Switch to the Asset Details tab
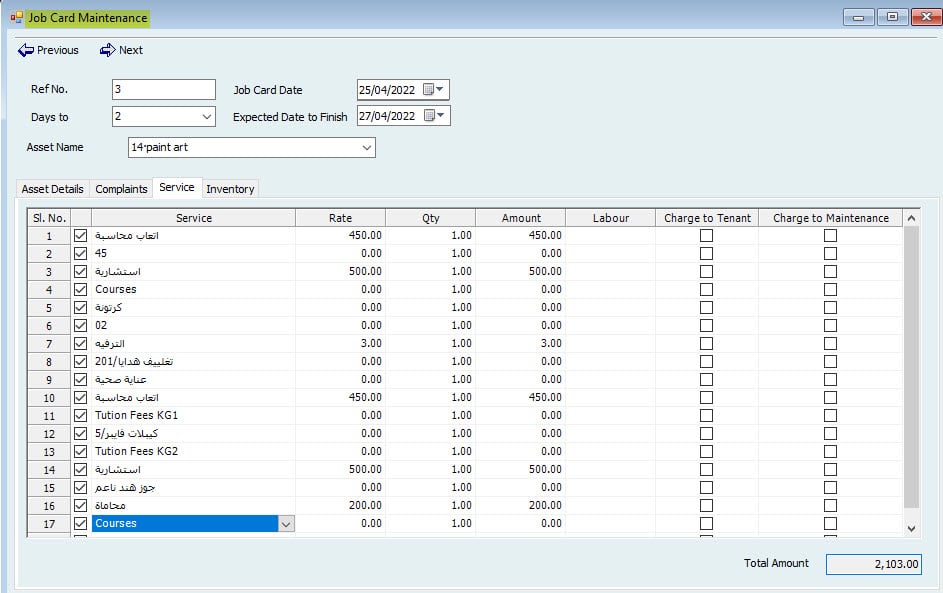This screenshot has width=943, height=593. (53, 189)
